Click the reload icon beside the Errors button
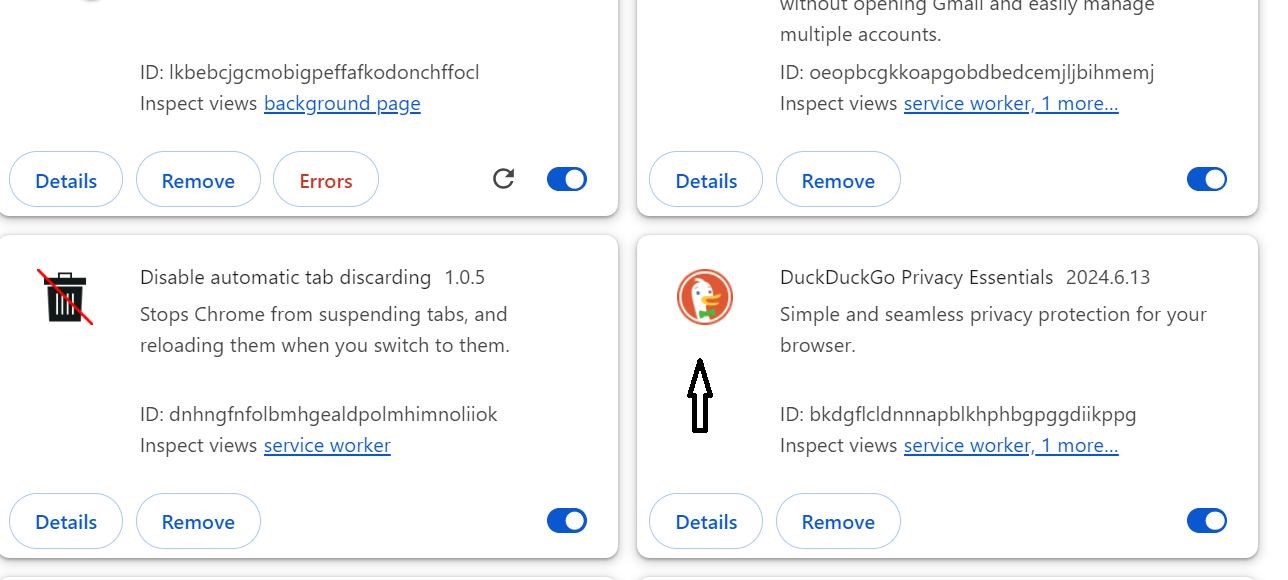 [504, 179]
